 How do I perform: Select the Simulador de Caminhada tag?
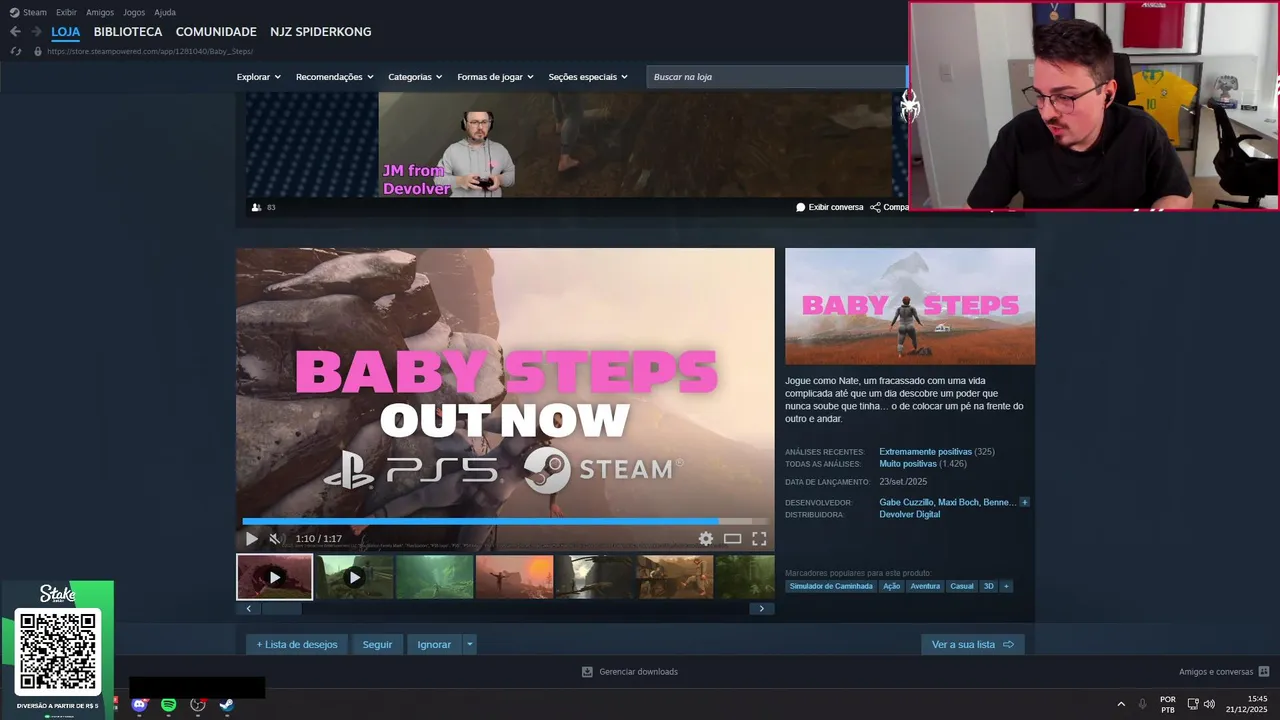point(830,586)
